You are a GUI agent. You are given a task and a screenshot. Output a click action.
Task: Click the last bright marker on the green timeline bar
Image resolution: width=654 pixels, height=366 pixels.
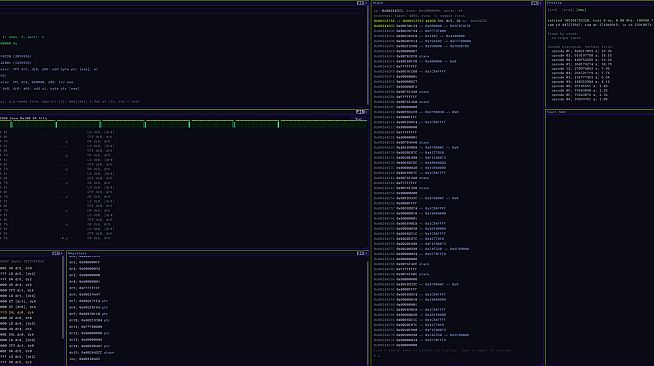[278, 125]
